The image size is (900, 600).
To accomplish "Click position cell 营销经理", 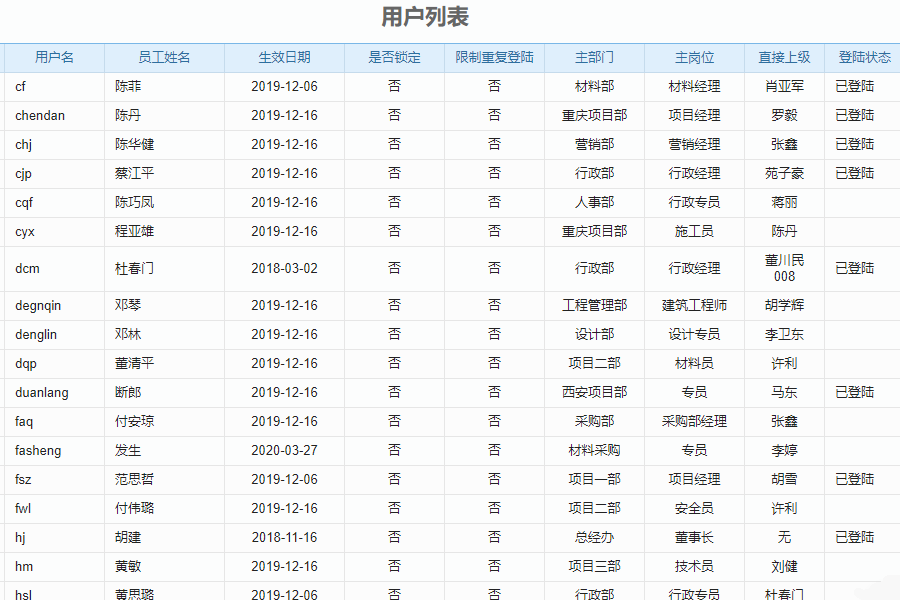I will (695, 145).
